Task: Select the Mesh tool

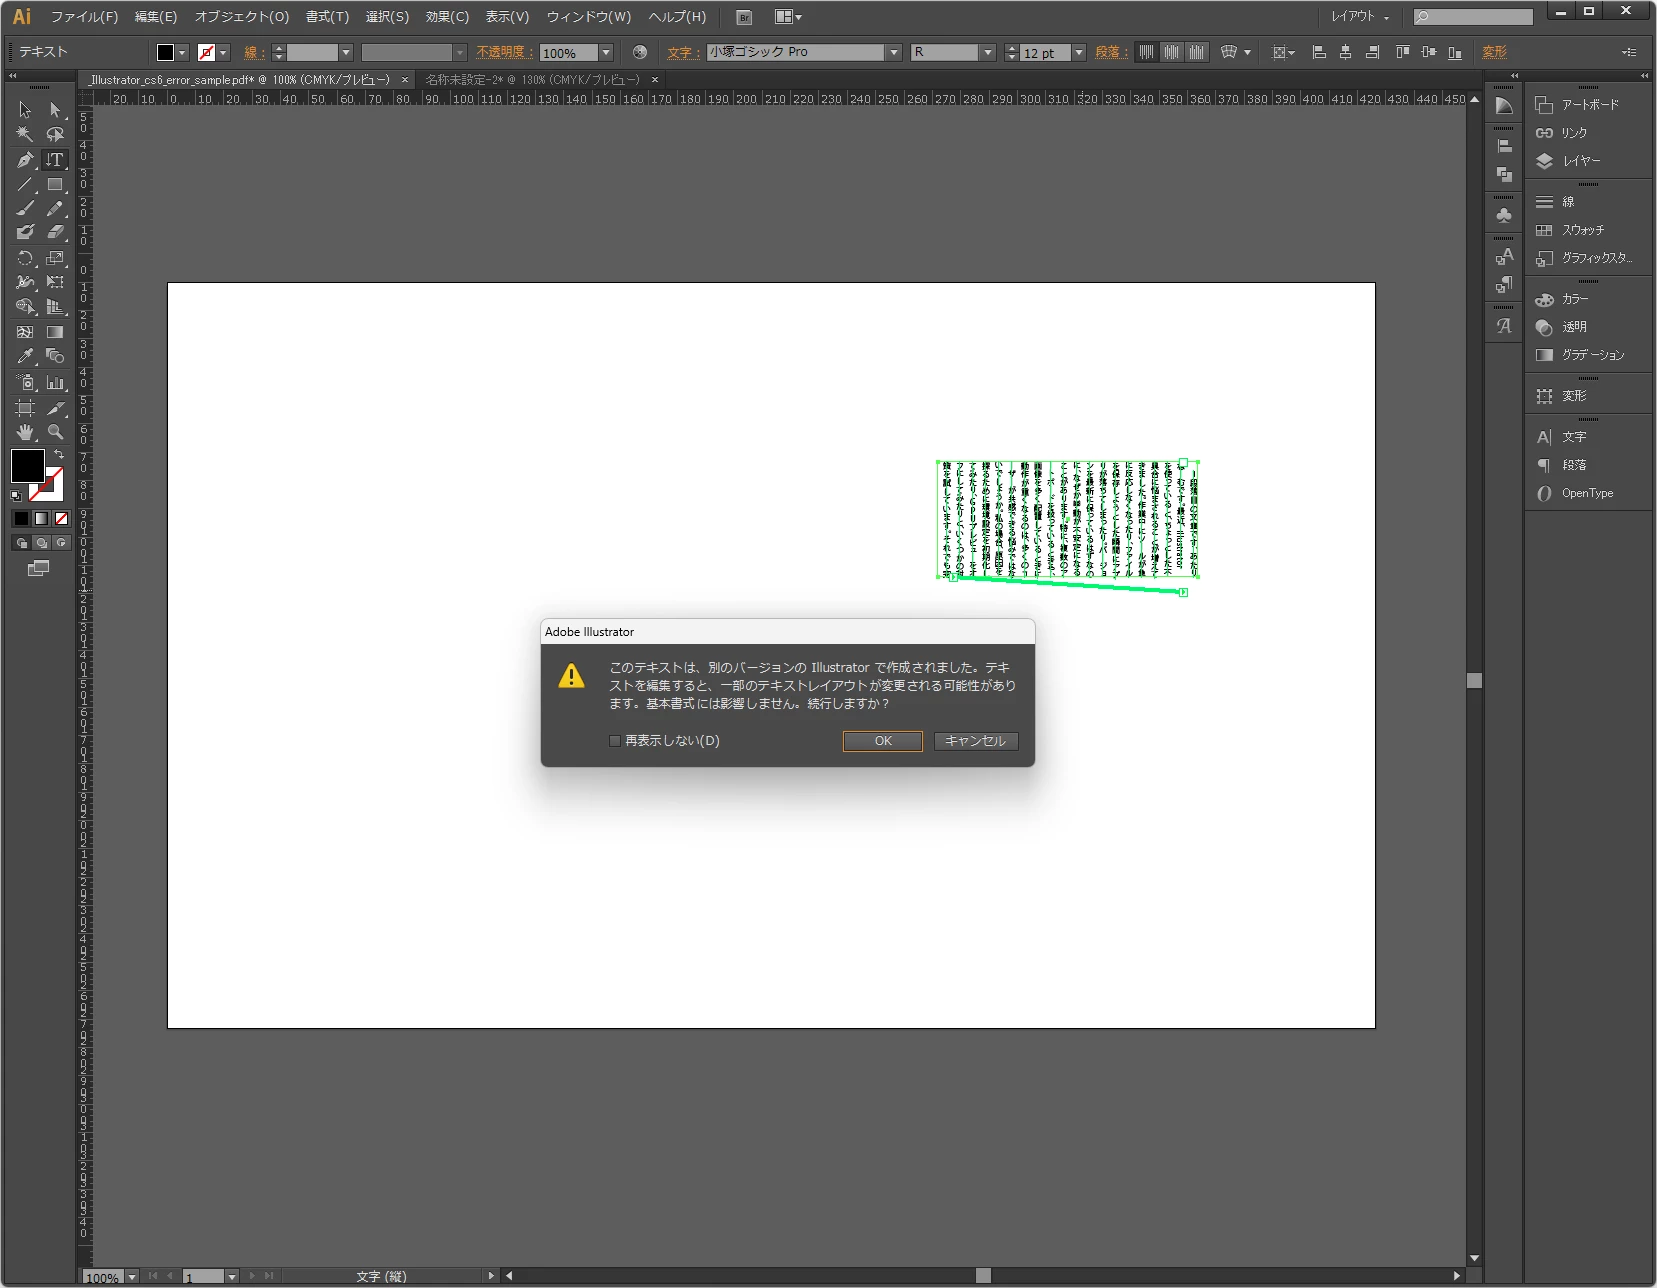Action: pos(25,332)
